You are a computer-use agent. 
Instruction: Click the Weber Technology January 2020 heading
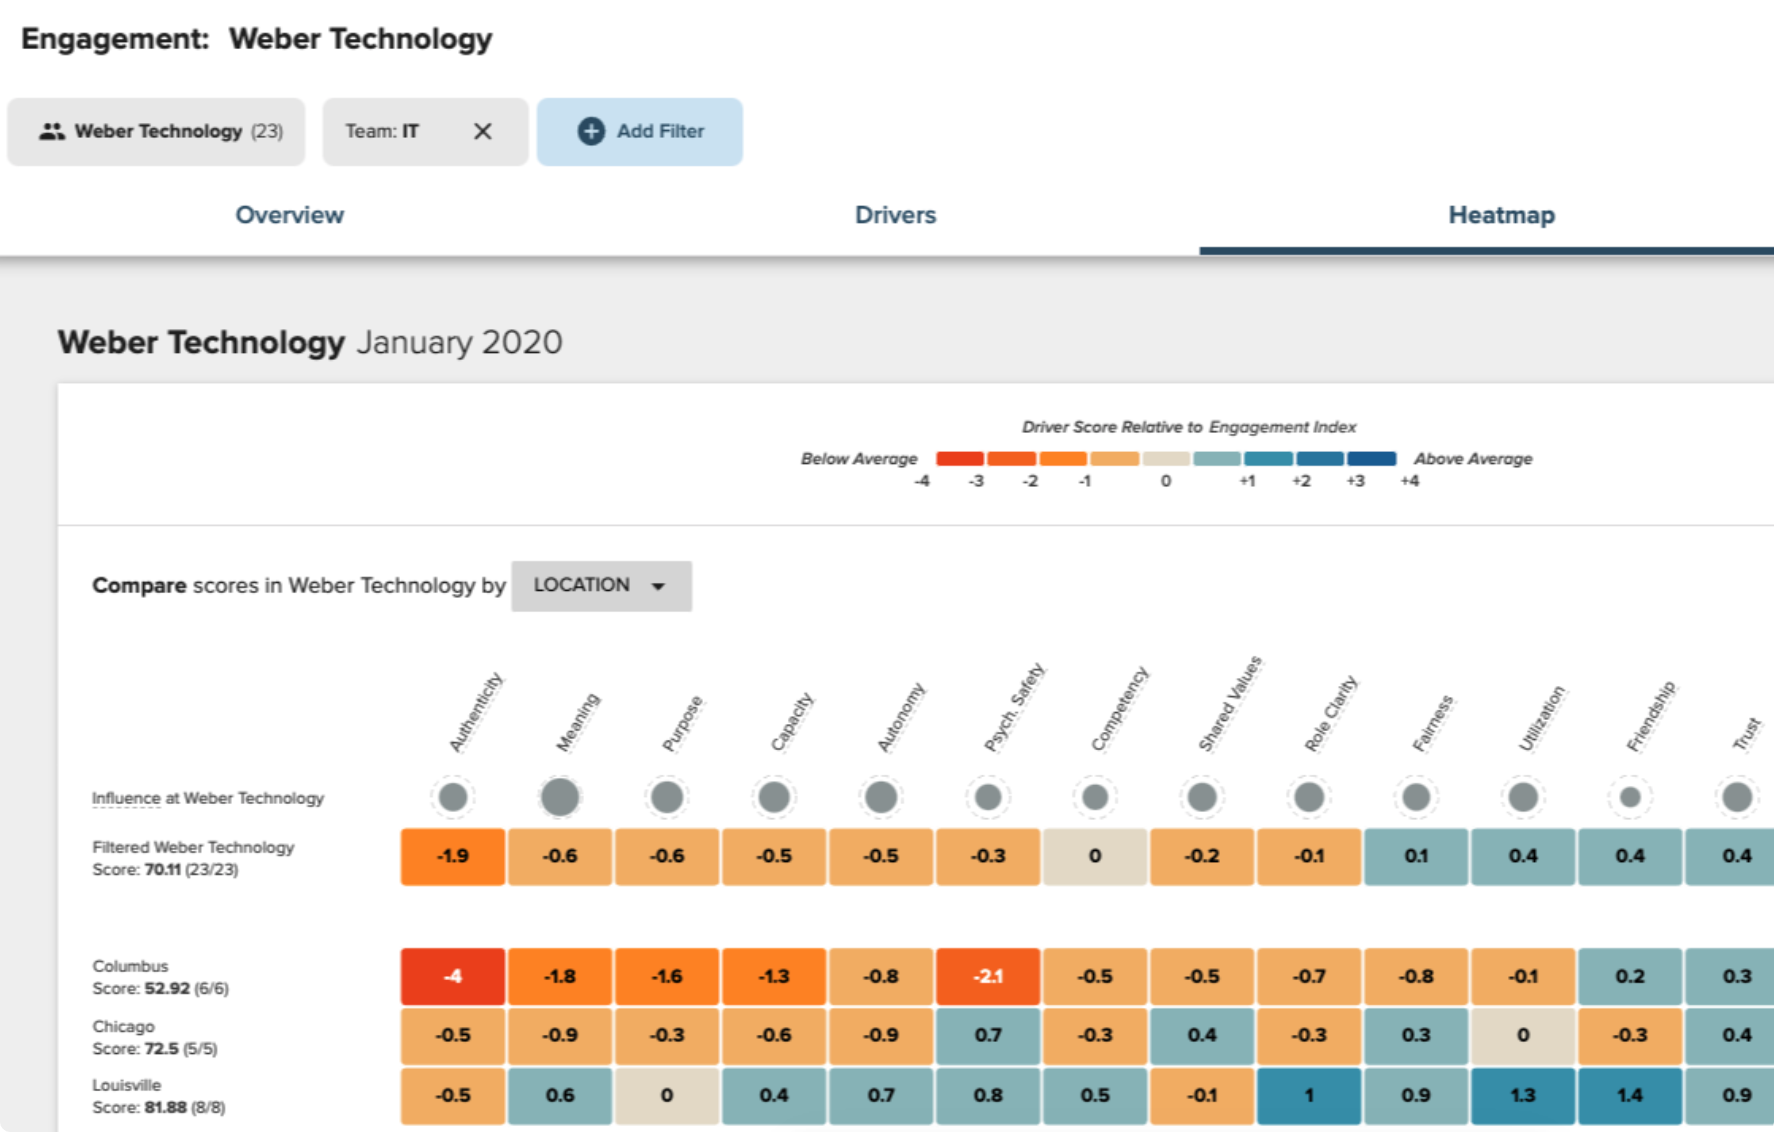[x=310, y=342]
